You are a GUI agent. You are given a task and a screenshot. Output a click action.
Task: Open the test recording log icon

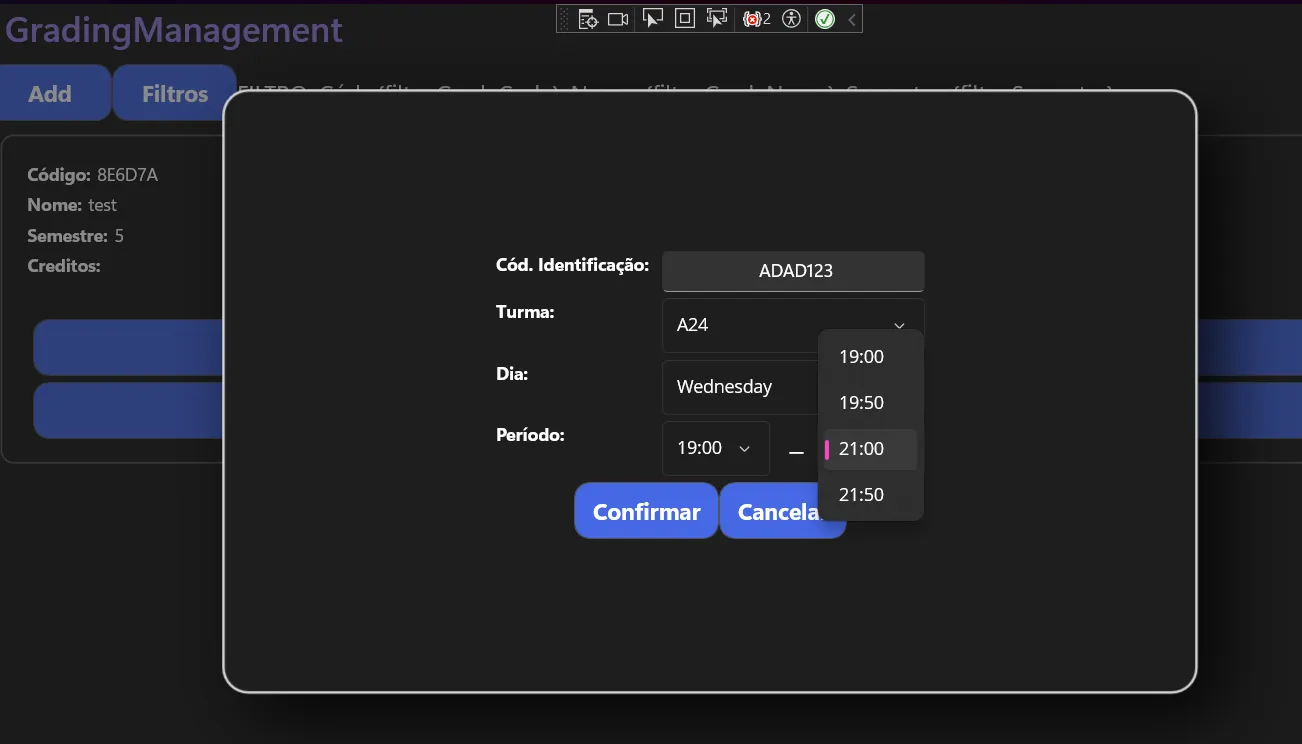coord(588,18)
